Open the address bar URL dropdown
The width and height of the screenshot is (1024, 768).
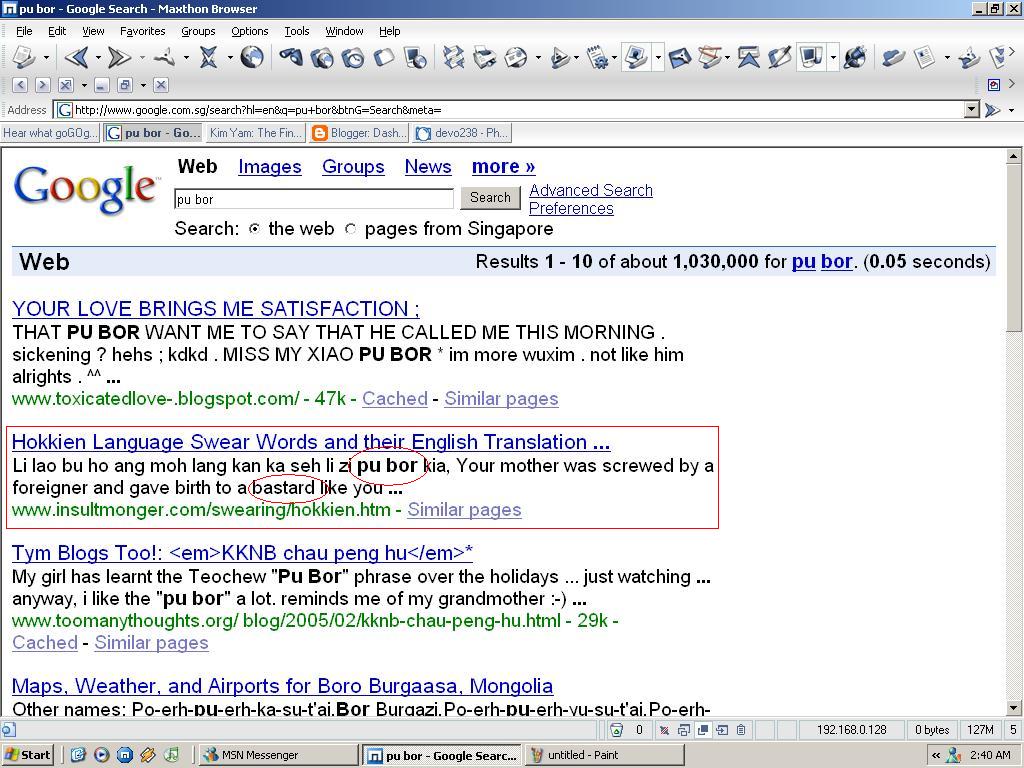pos(972,110)
